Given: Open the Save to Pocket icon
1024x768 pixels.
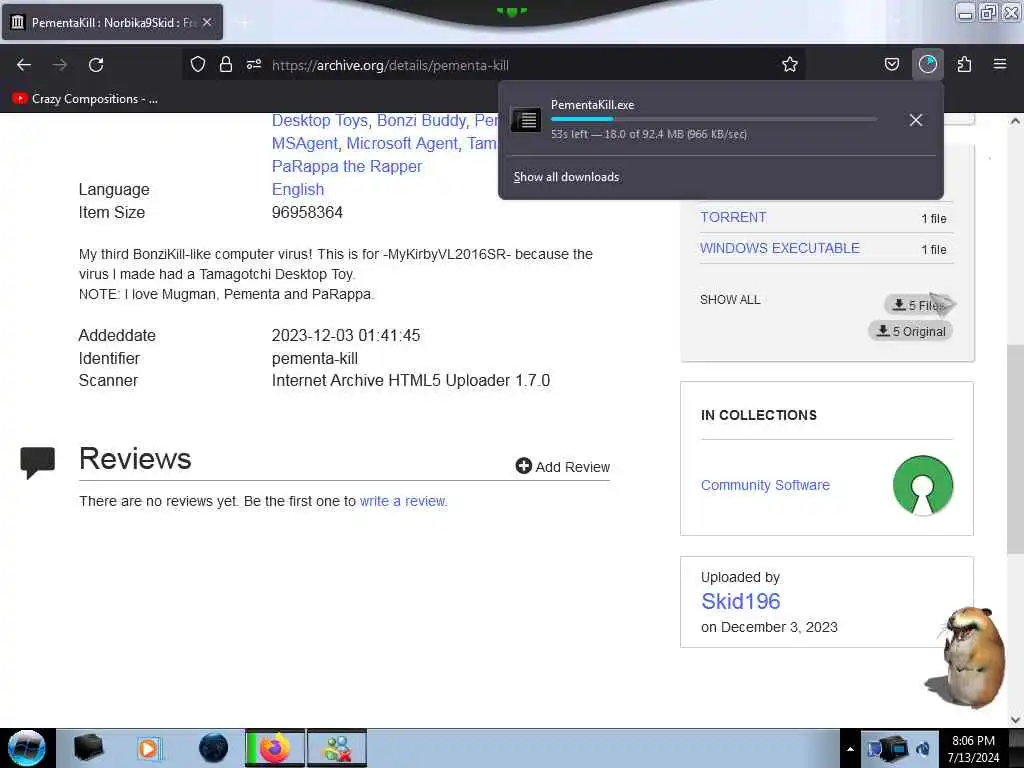Looking at the screenshot, I should point(891,64).
